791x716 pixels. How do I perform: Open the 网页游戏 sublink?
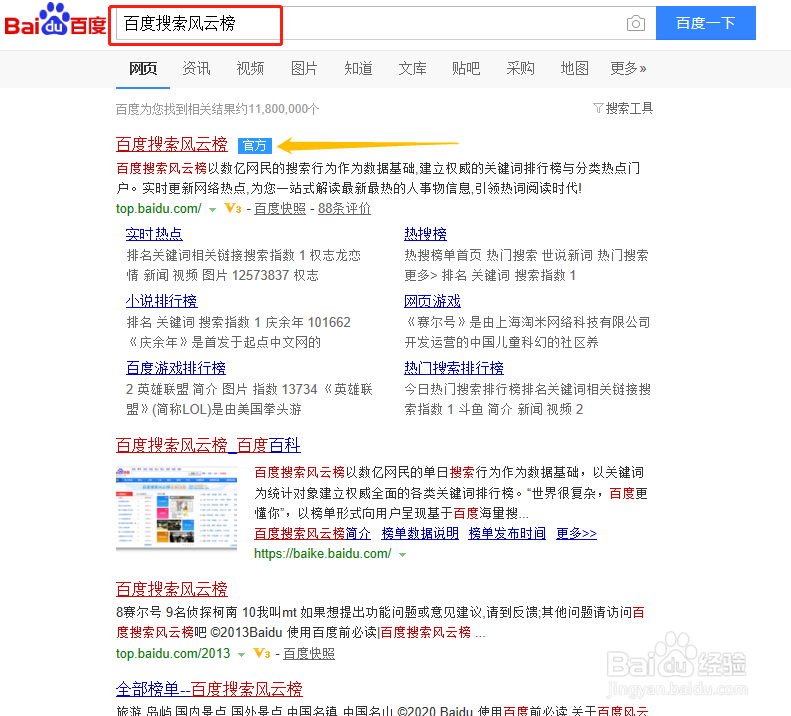pyautogui.click(x=432, y=301)
